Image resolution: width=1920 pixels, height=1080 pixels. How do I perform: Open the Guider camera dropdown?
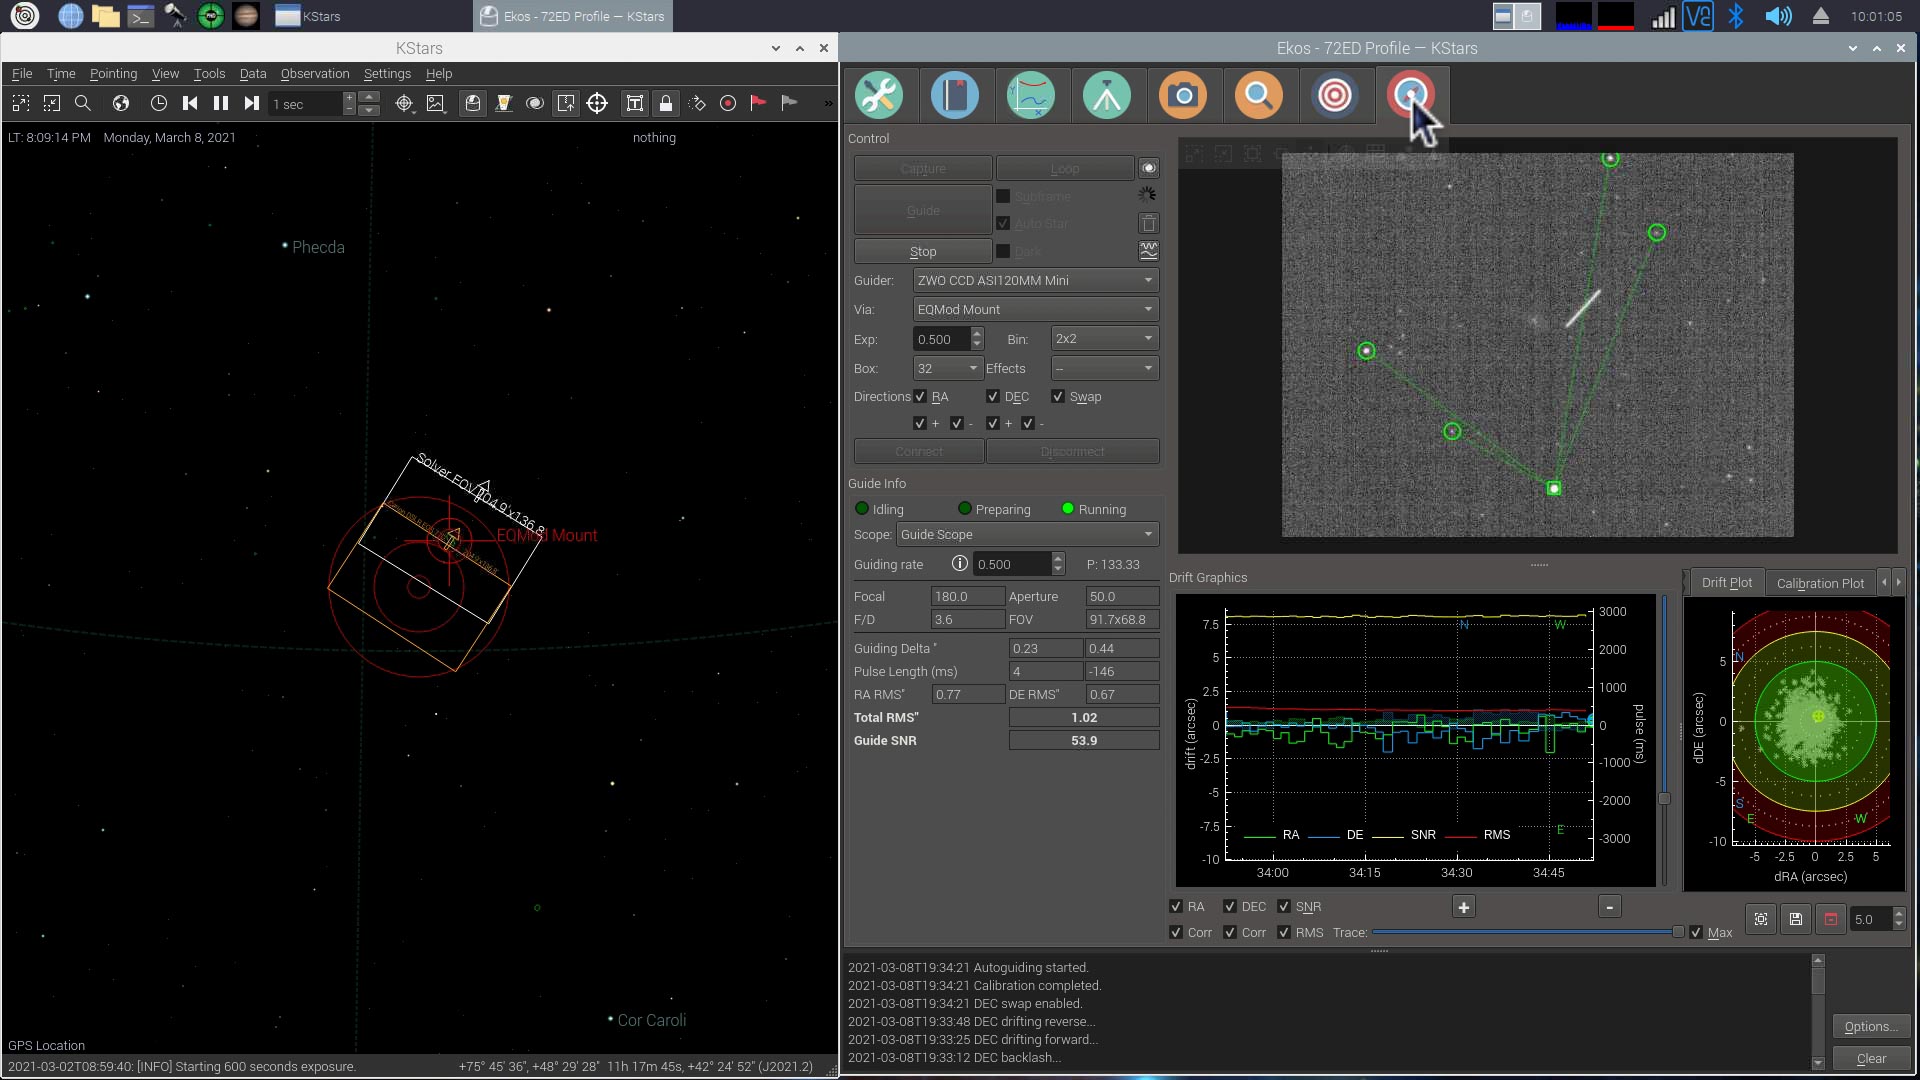click(1036, 281)
